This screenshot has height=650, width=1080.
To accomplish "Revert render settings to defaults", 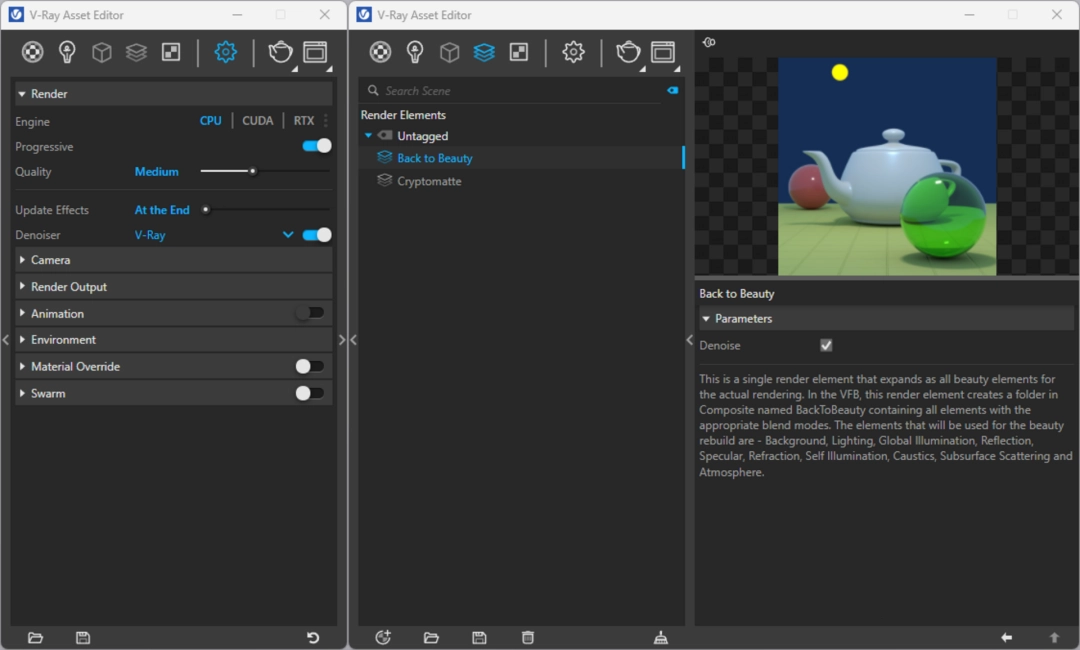I will (x=313, y=638).
